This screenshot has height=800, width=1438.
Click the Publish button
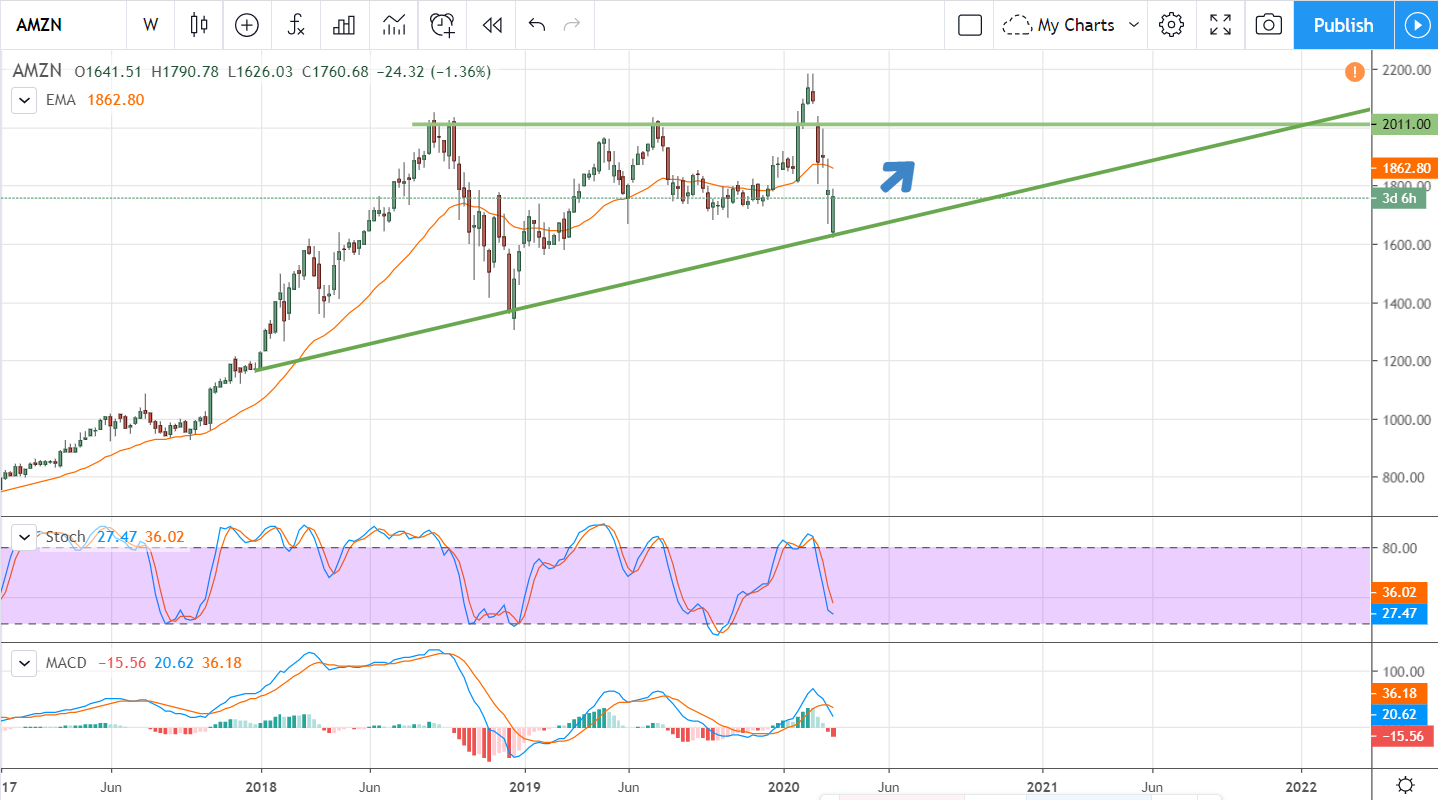point(1343,25)
